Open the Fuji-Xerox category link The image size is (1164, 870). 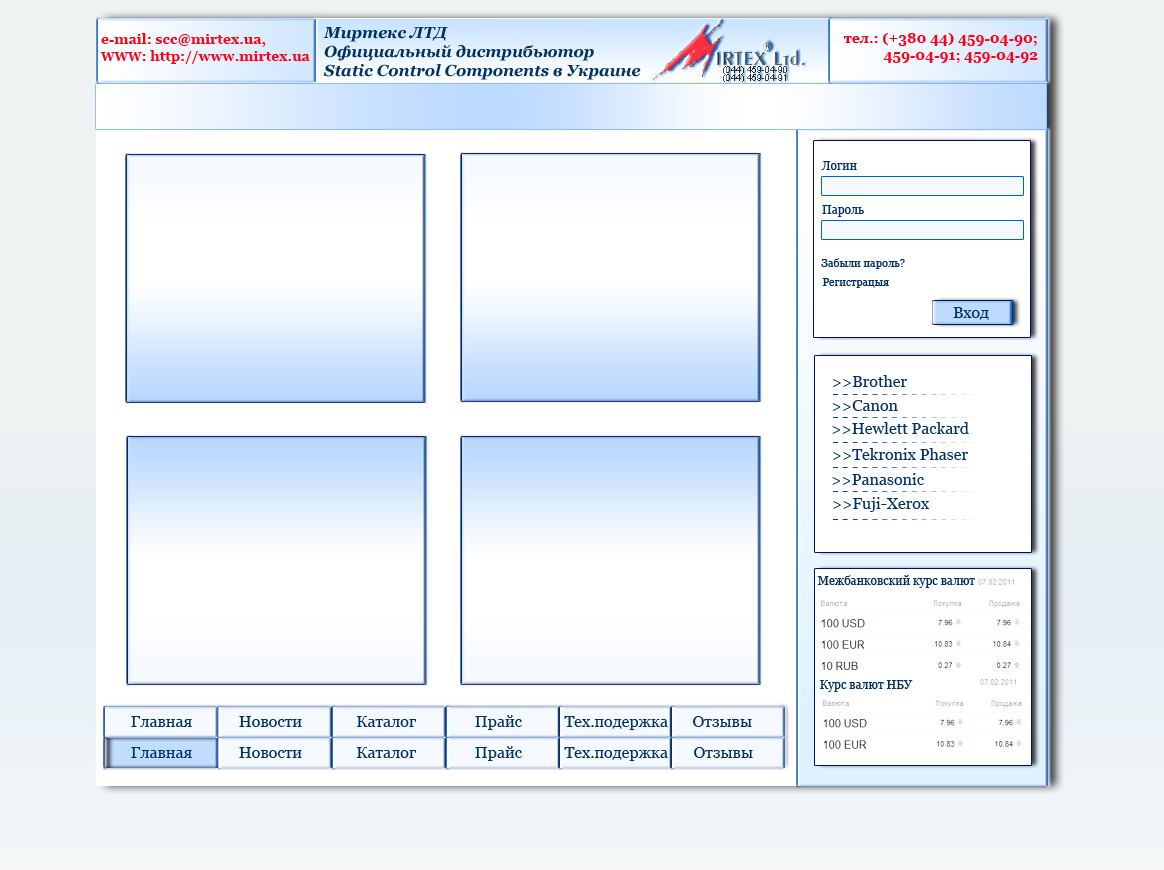[x=880, y=503]
